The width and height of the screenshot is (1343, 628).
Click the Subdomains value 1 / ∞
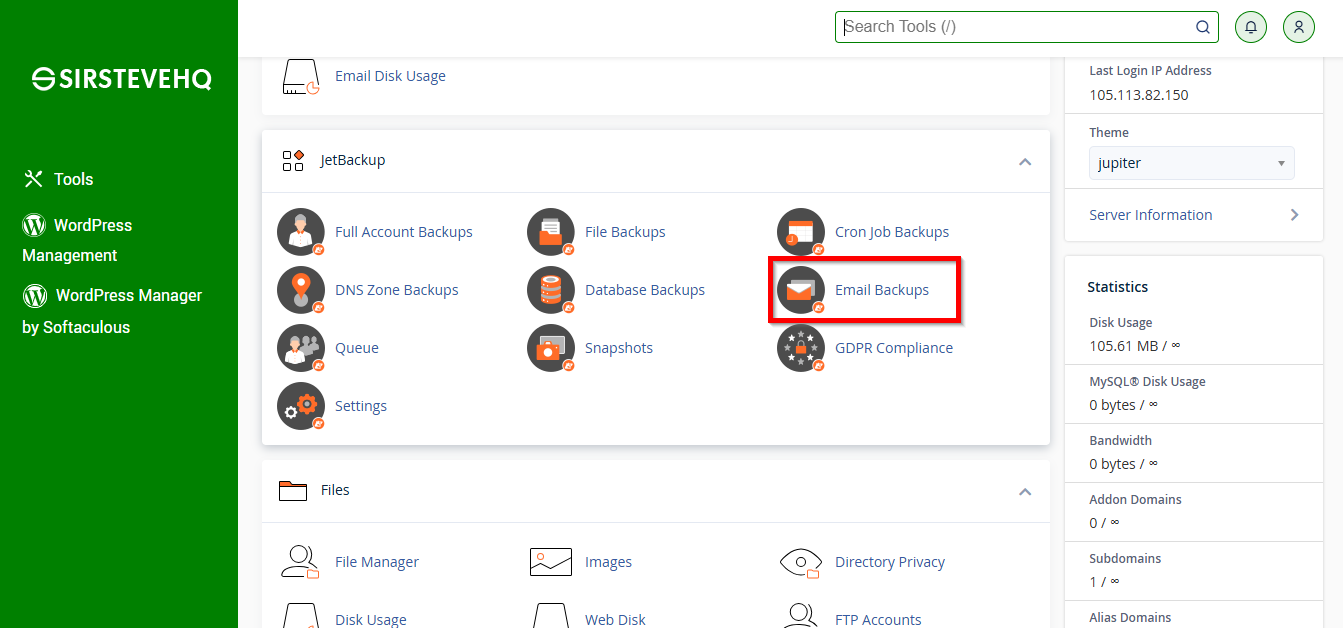coord(1104,581)
